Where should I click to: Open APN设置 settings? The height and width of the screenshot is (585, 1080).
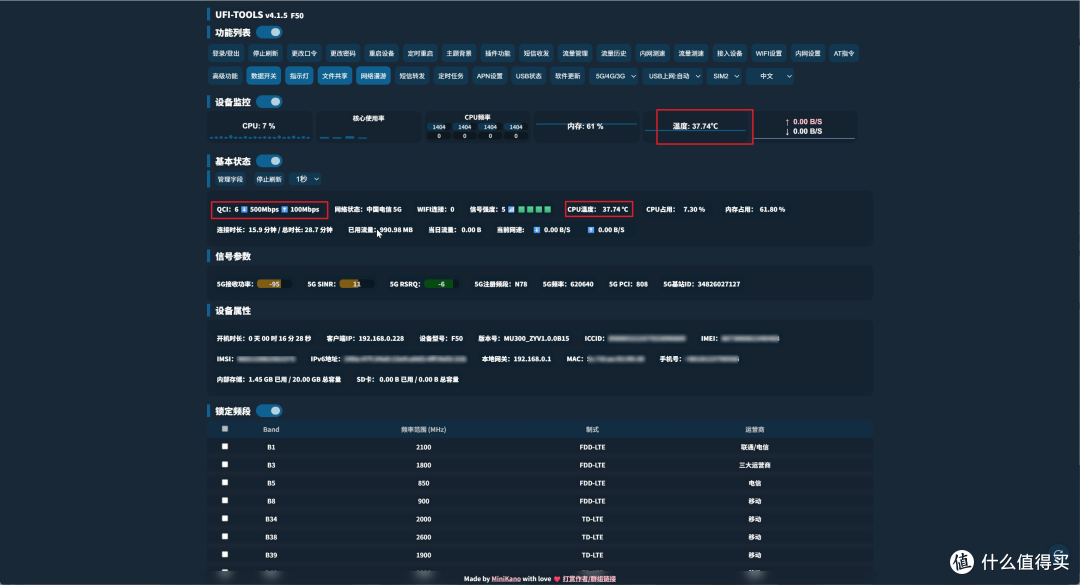pyautogui.click(x=490, y=76)
